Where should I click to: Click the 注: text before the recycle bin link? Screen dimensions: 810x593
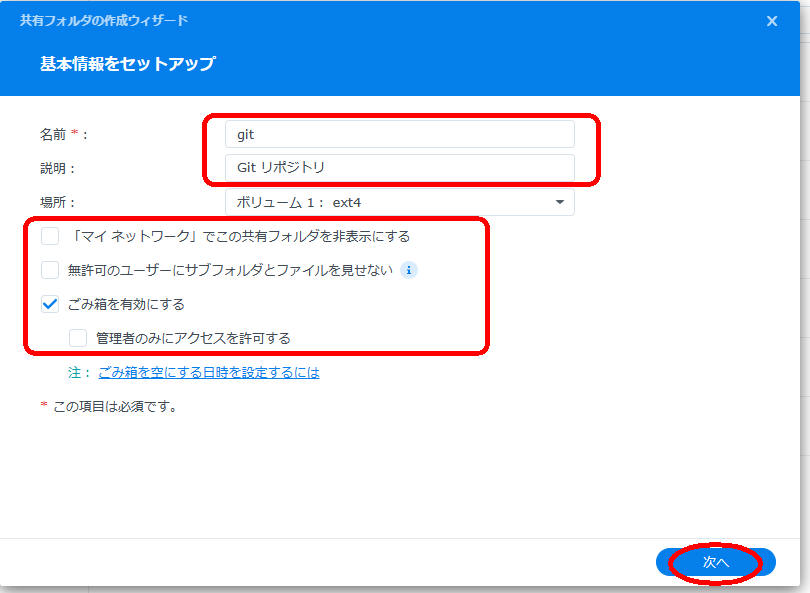tap(79, 372)
